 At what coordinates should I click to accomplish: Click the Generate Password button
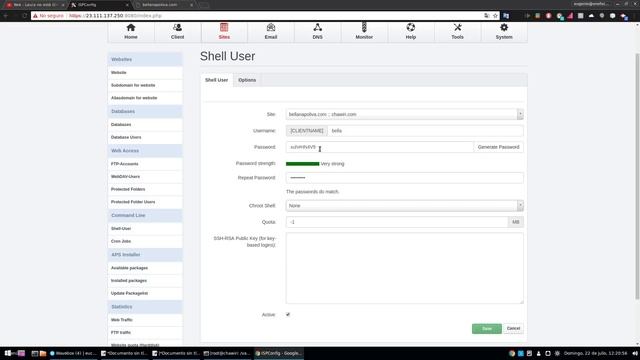click(498, 147)
